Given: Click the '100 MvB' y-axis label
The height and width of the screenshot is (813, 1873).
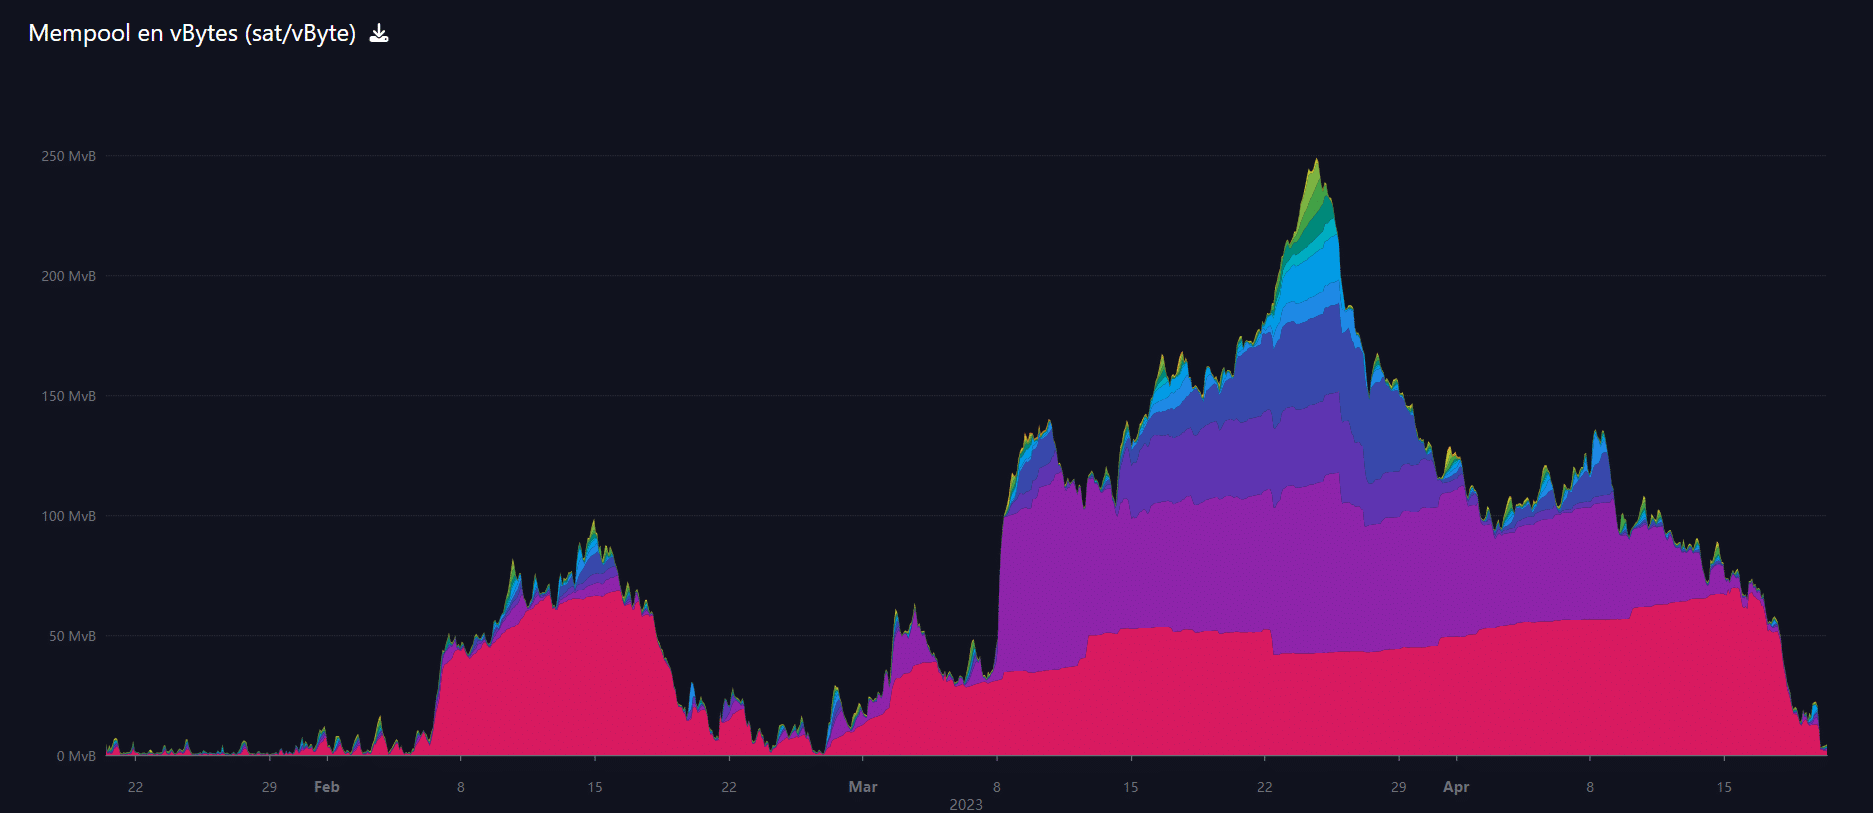Looking at the screenshot, I should (x=68, y=516).
